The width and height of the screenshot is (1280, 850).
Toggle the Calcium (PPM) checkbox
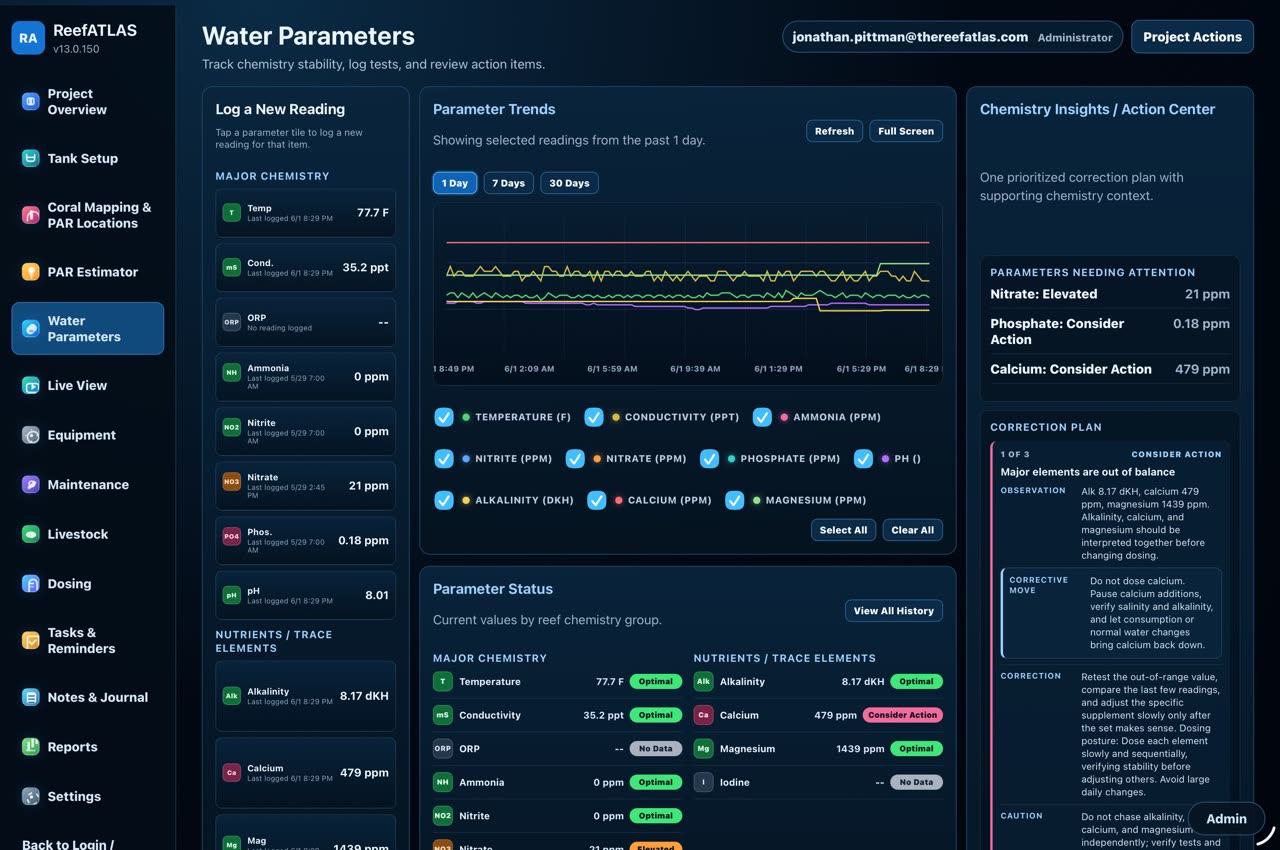[597, 500]
